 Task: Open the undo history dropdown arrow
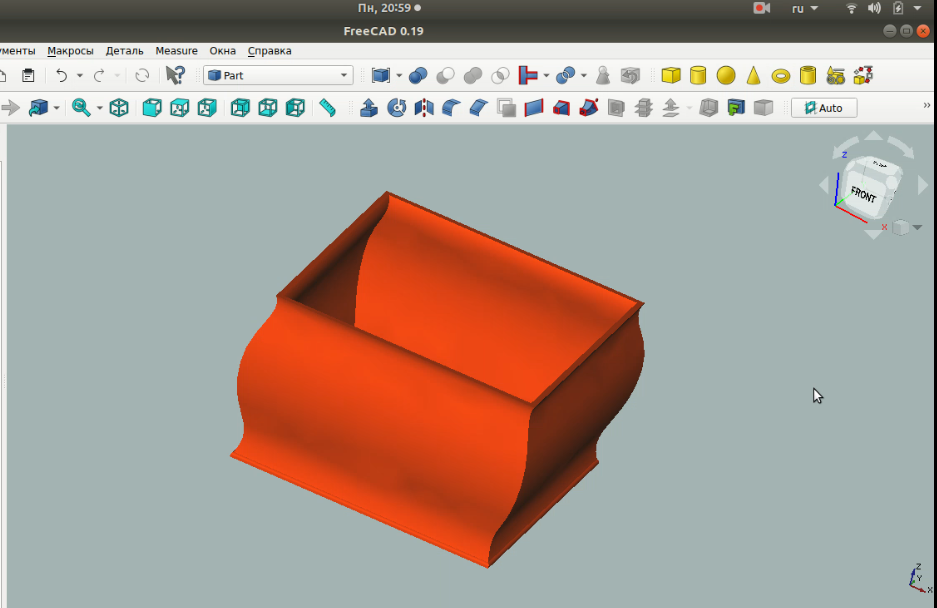(79, 75)
